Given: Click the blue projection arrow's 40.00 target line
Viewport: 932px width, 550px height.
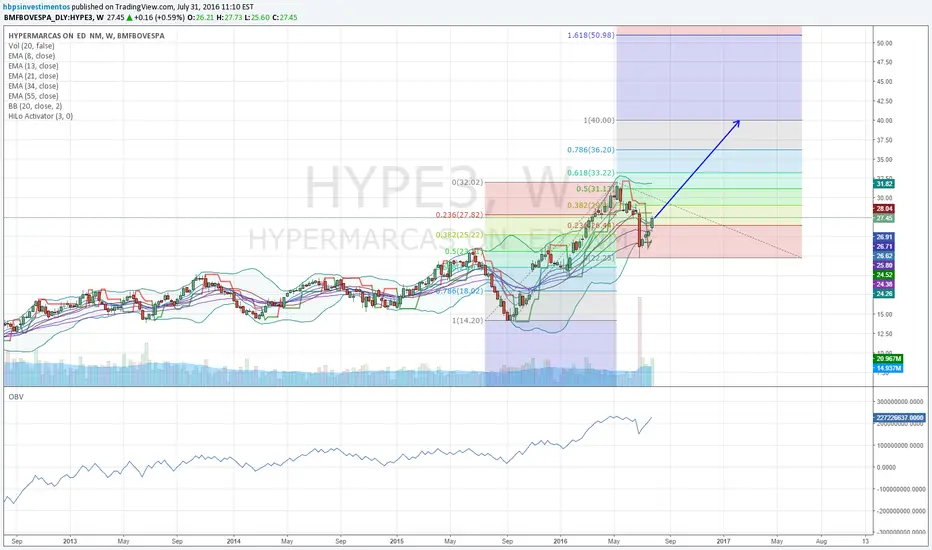Looking at the screenshot, I should point(709,120).
